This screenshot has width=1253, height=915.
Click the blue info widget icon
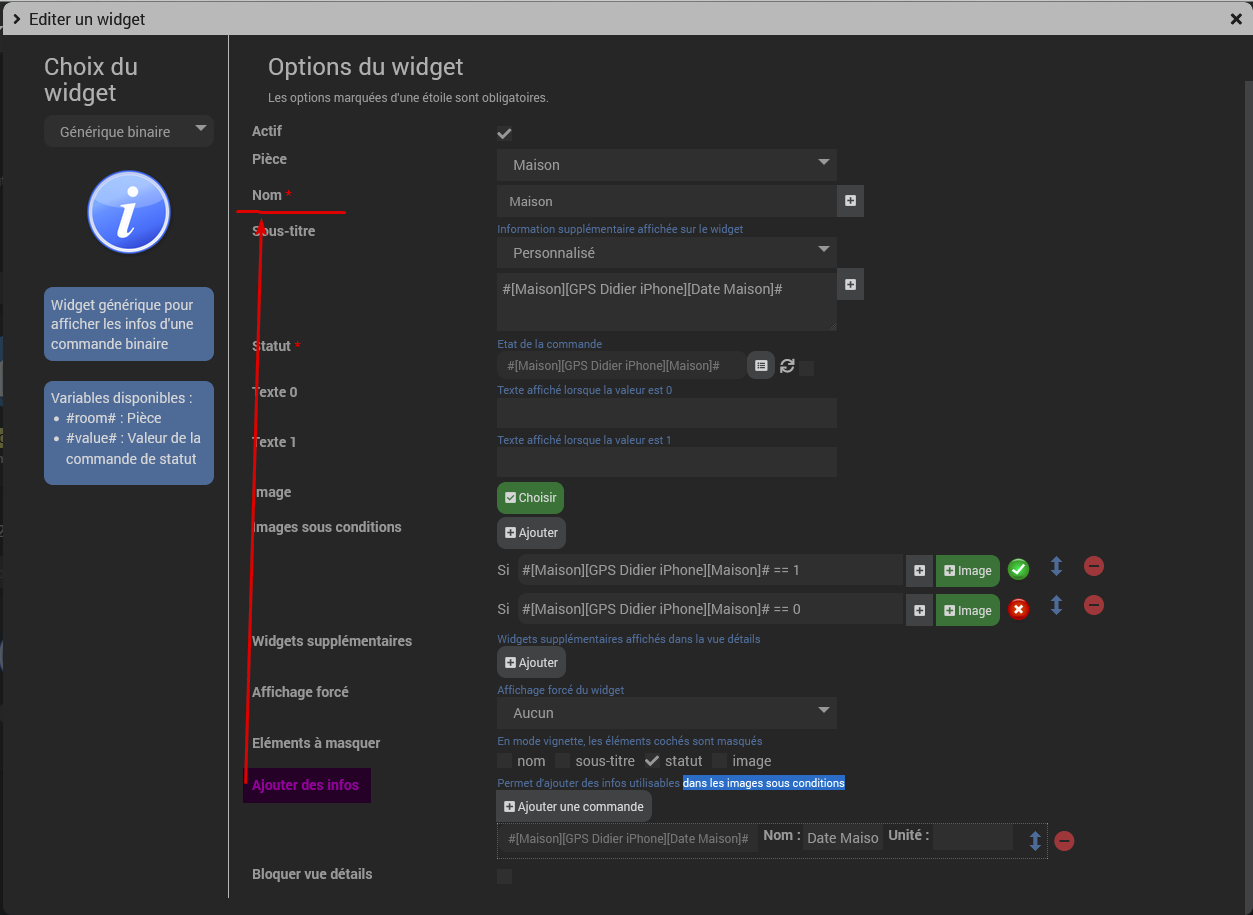(x=129, y=212)
